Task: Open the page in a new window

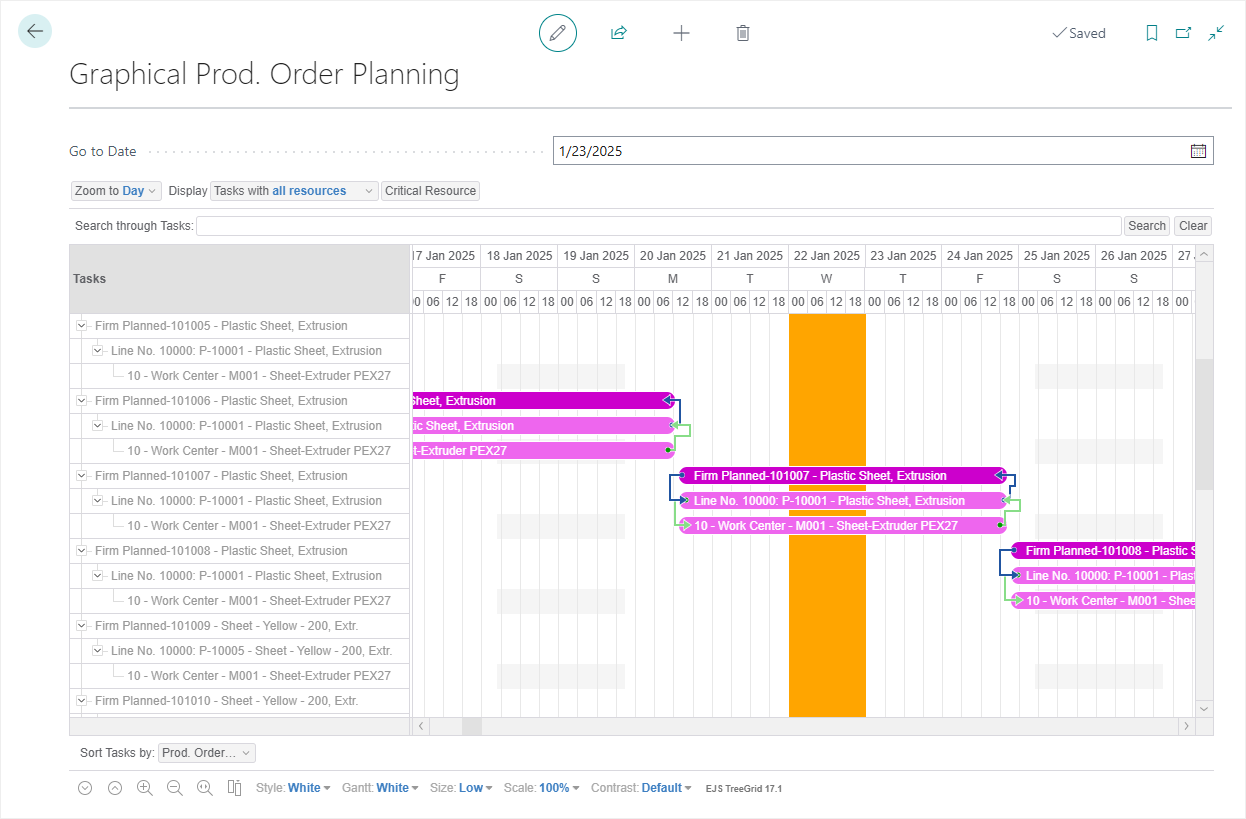Action: coord(1183,33)
